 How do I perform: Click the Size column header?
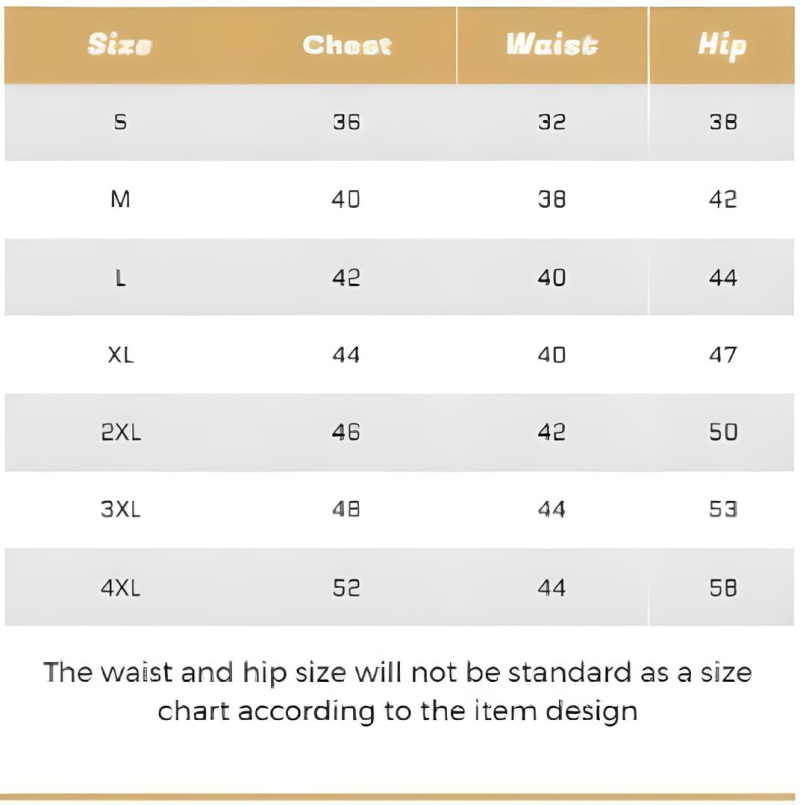point(120,45)
